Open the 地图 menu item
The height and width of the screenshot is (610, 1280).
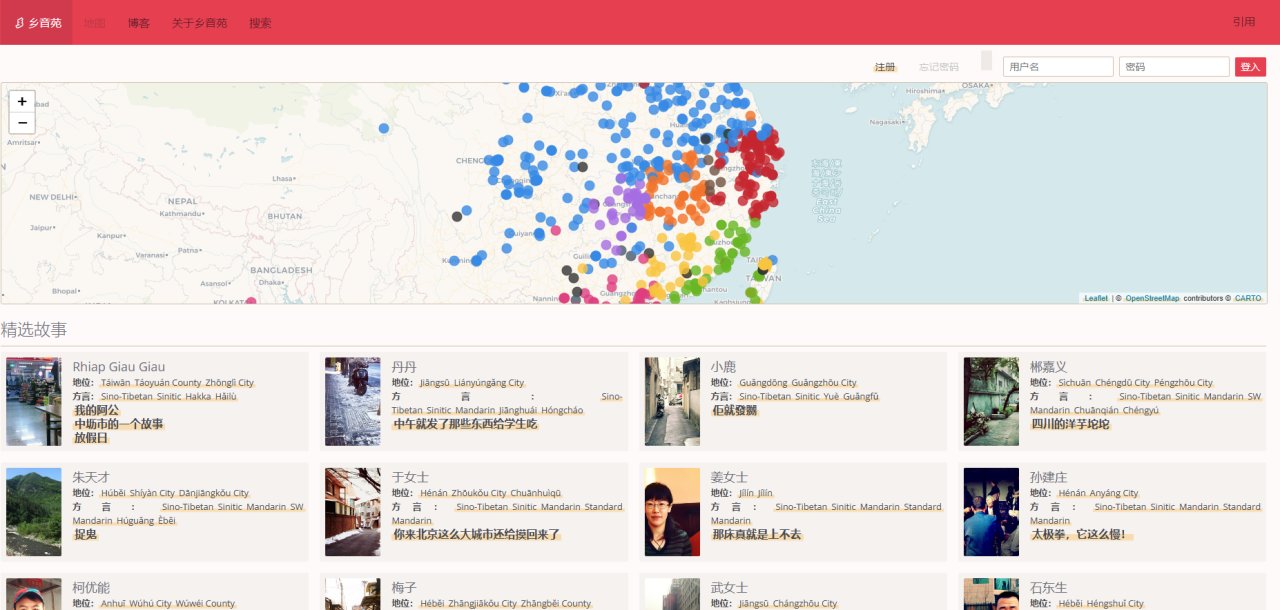coord(95,22)
